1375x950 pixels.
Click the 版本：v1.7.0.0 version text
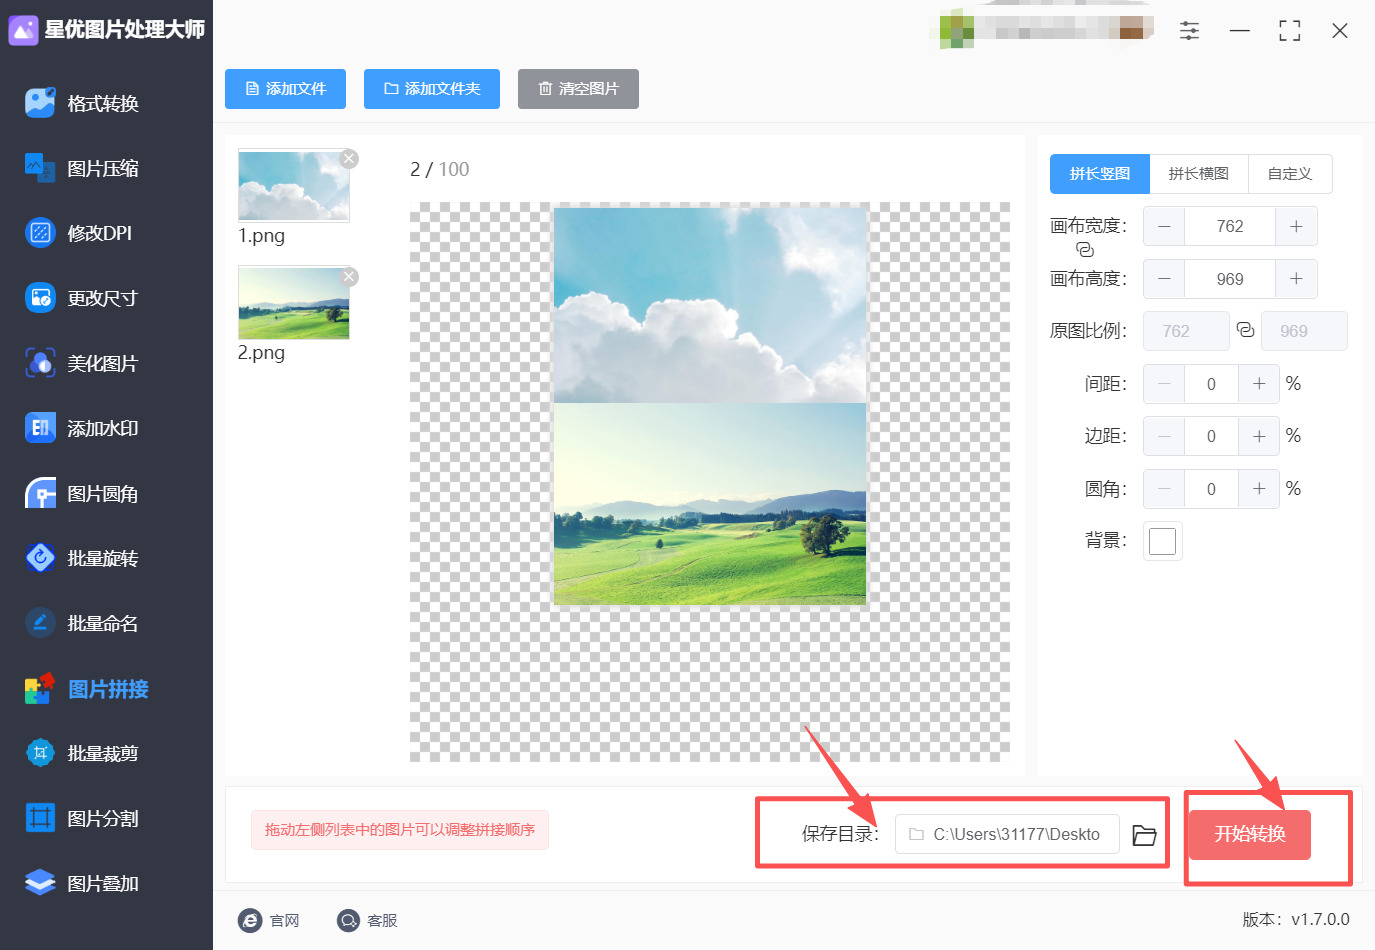tap(1296, 920)
